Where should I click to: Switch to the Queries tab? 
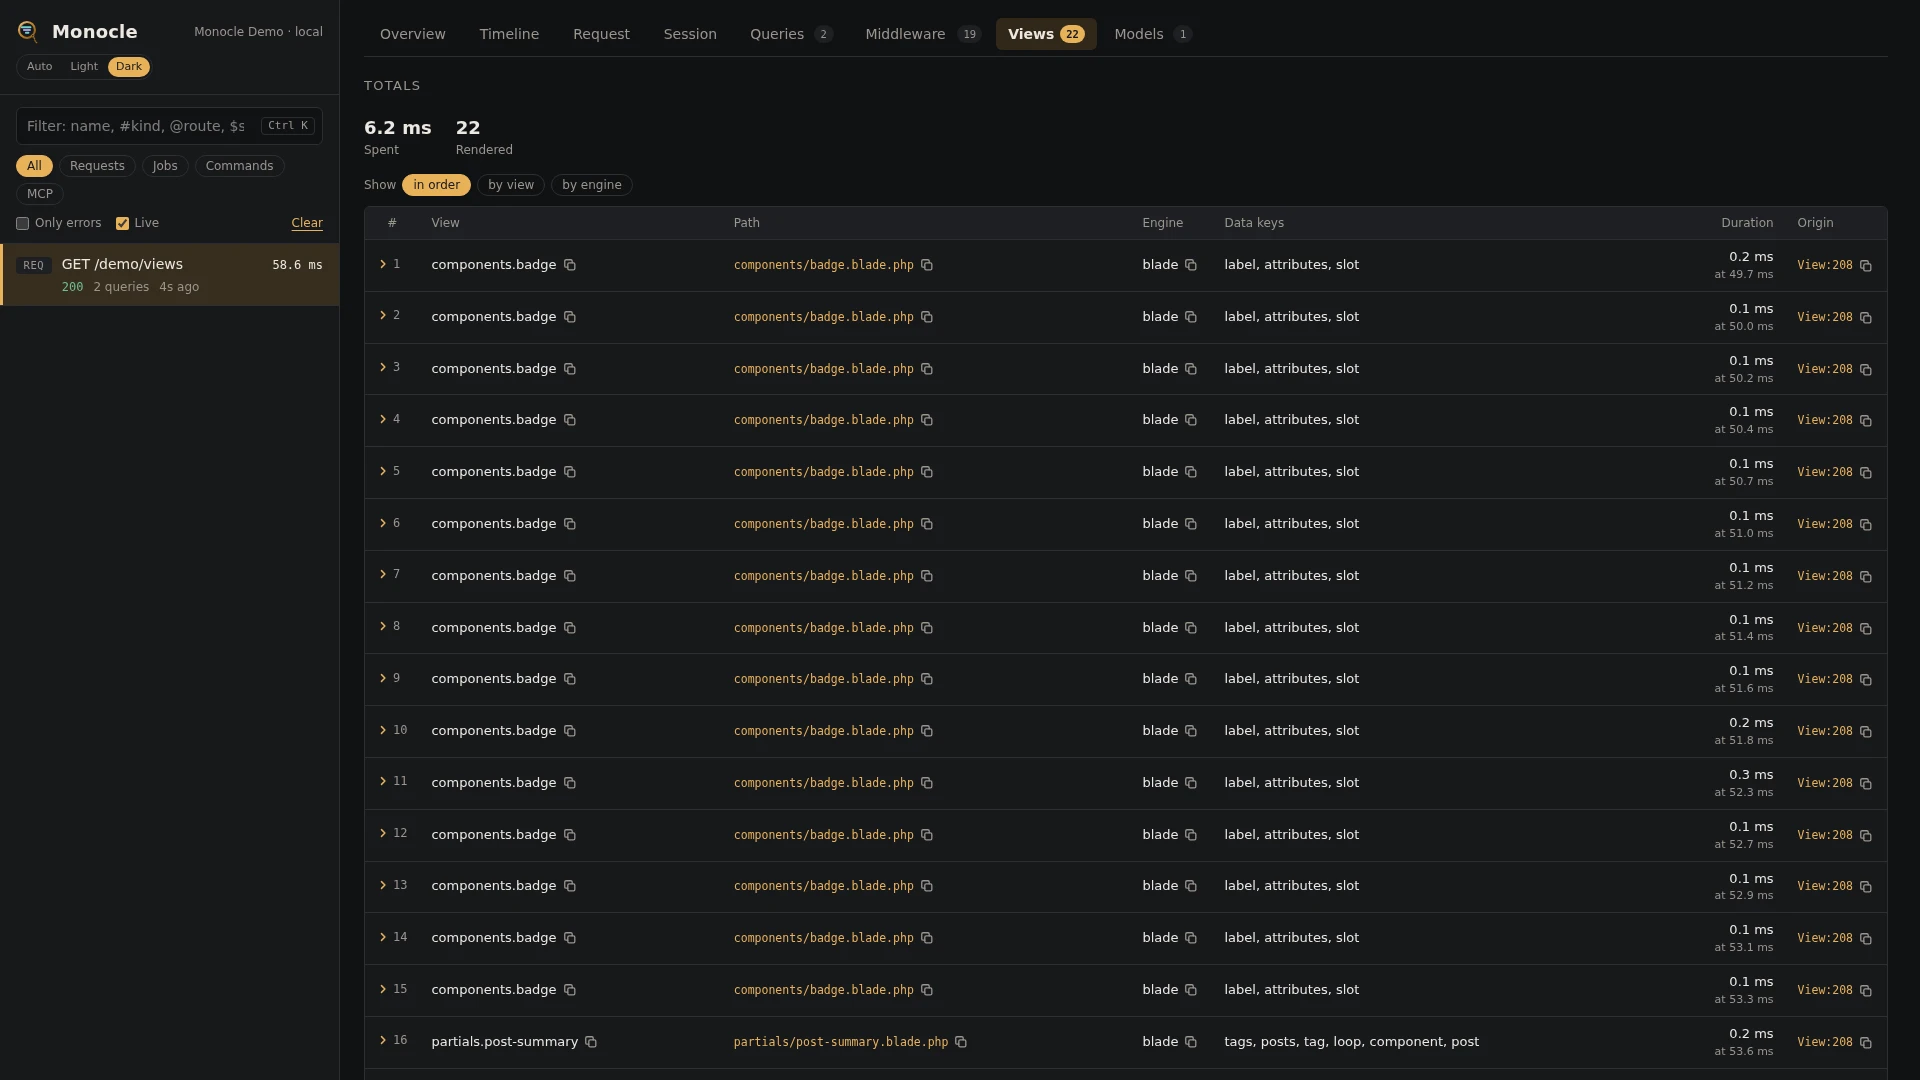point(791,34)
